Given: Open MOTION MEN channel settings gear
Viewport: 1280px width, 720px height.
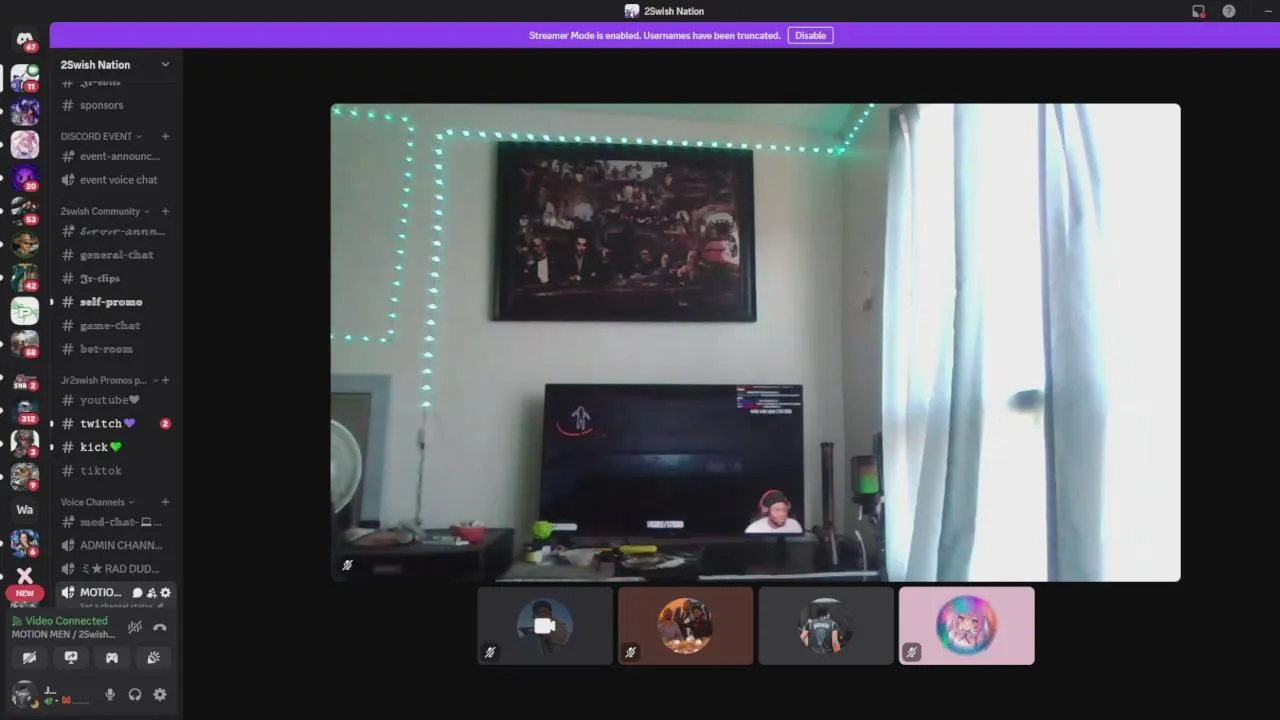Looking at the screenshot, I should click(x=166, y=593).
